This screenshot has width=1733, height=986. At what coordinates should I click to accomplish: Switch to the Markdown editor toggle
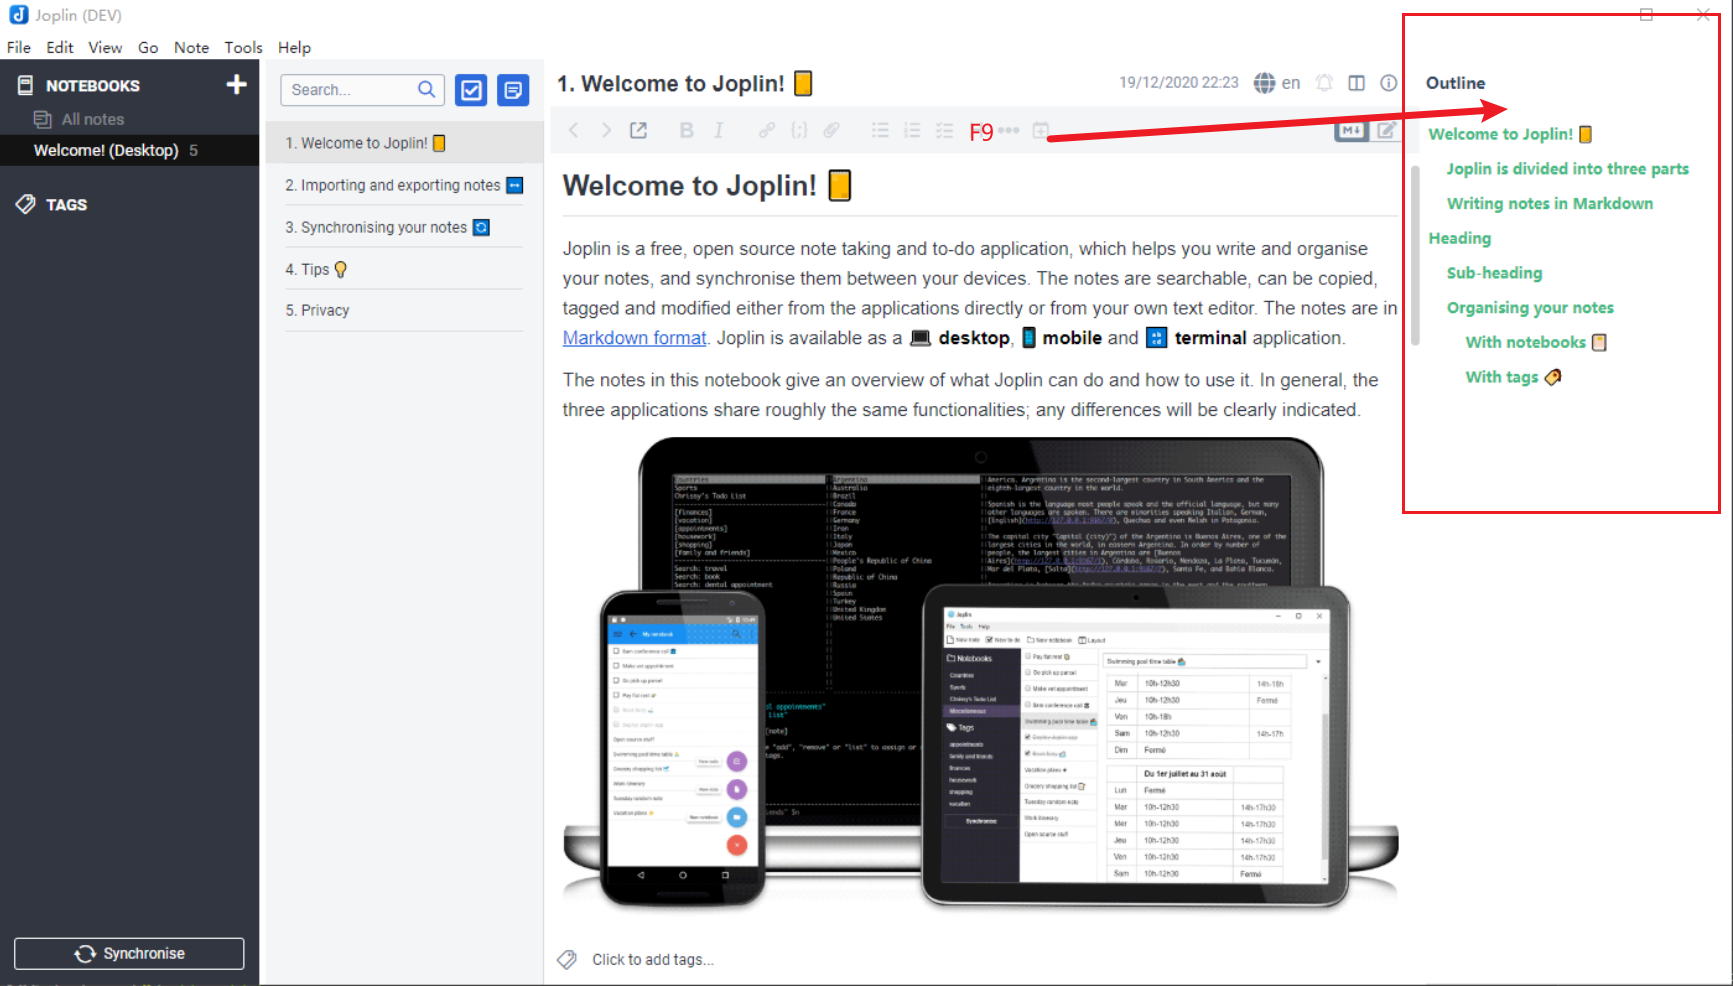tap(1352, 130)
